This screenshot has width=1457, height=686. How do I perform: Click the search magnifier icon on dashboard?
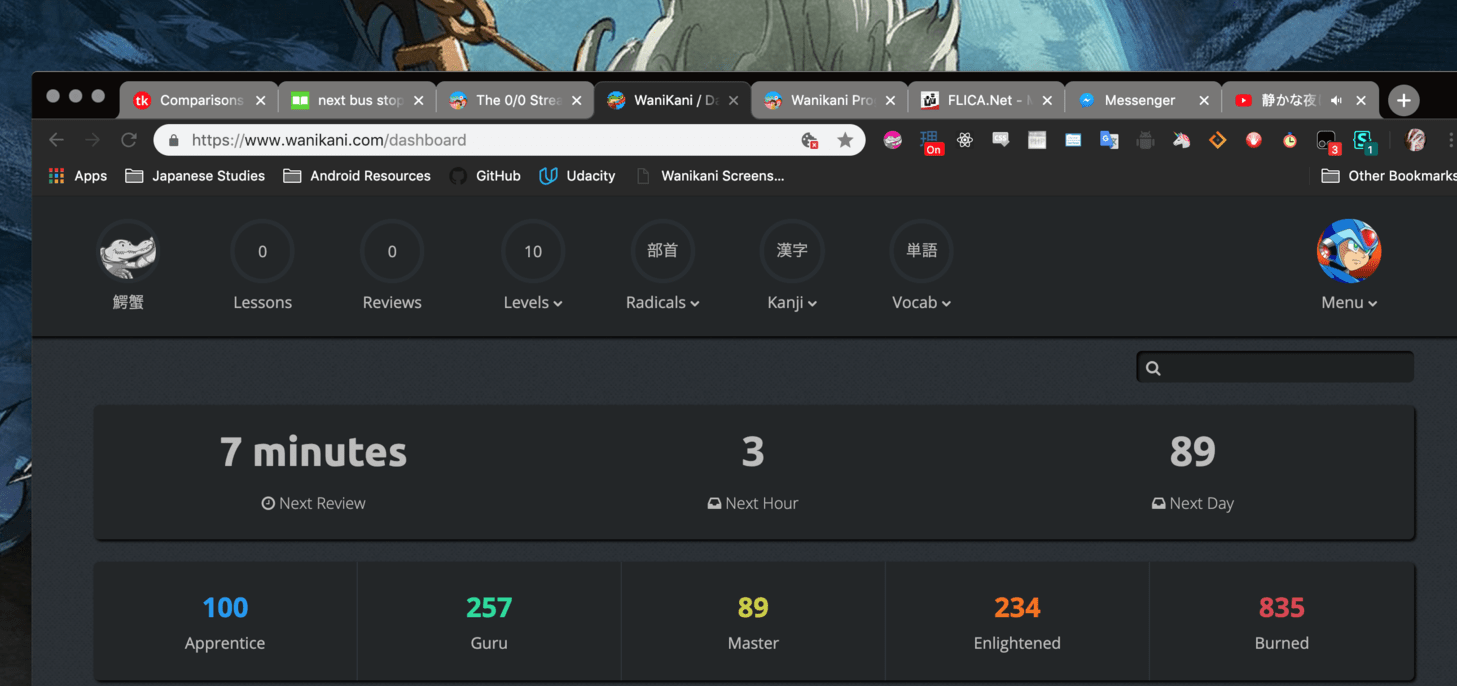[1153, 368]
